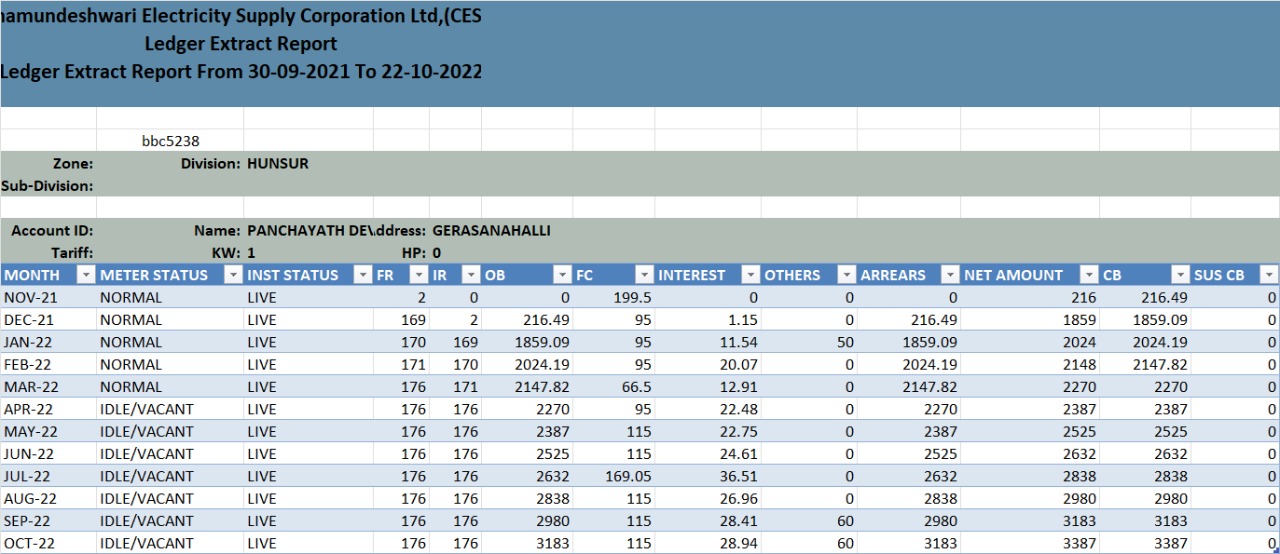This screenshot has height=554, width=1280.
Task: Select the NOV-21 month cell
Action: click(48, 298)
